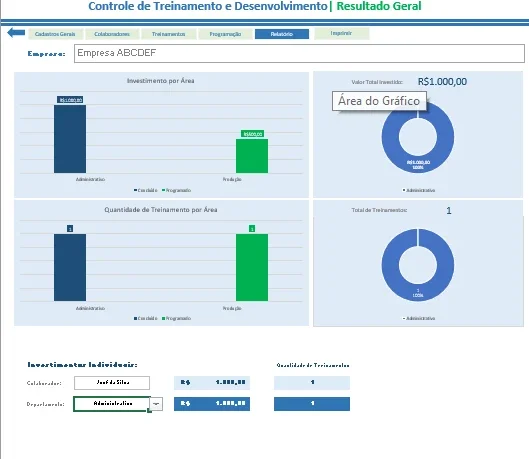Select the highlighted Relatório tab
The image size is (529, 459).
(282, 34)
